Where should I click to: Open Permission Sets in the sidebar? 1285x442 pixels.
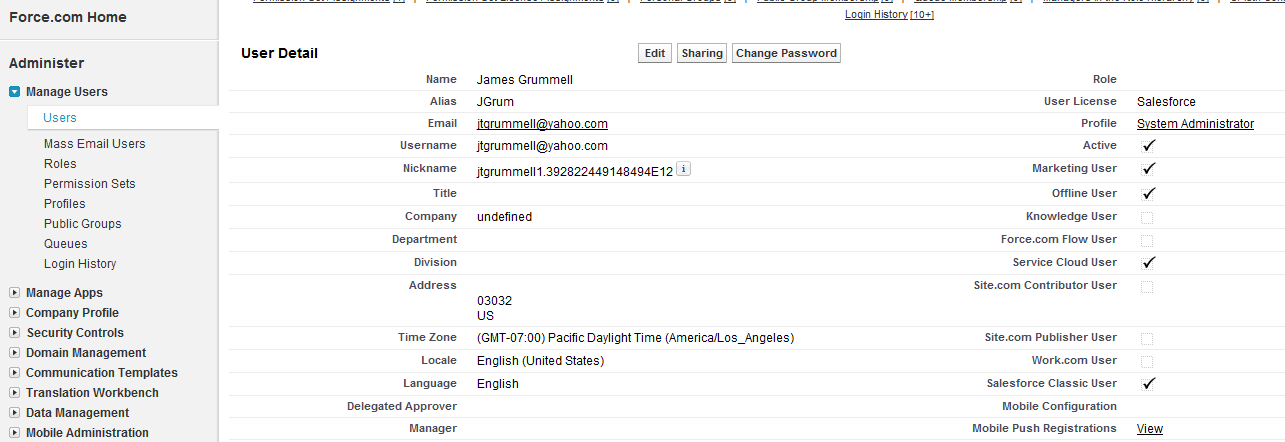tap(90, 184)
